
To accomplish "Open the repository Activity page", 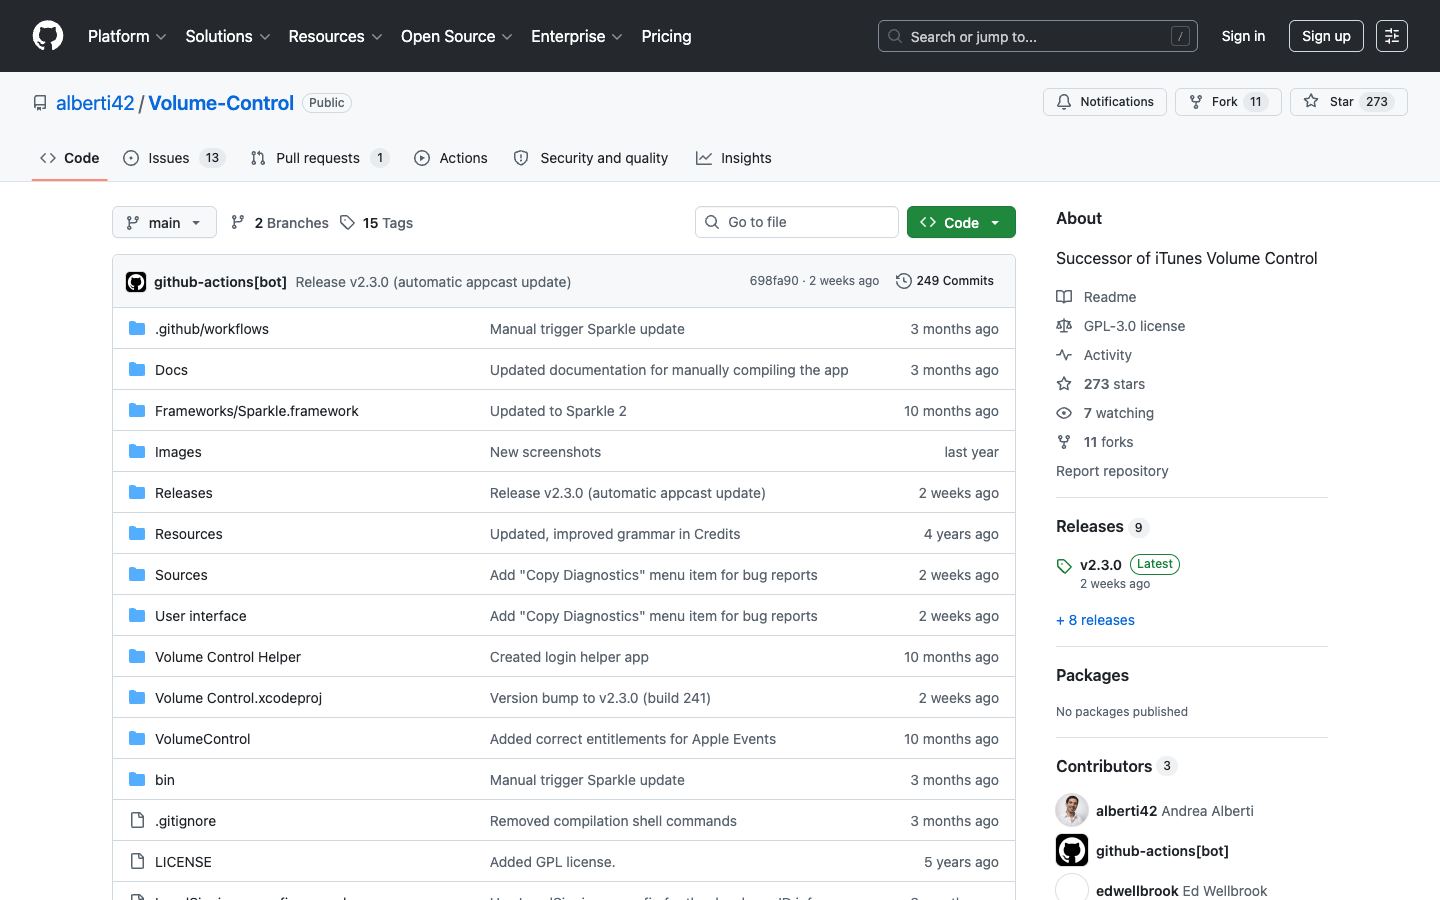I will click(x=1095, y=355).
